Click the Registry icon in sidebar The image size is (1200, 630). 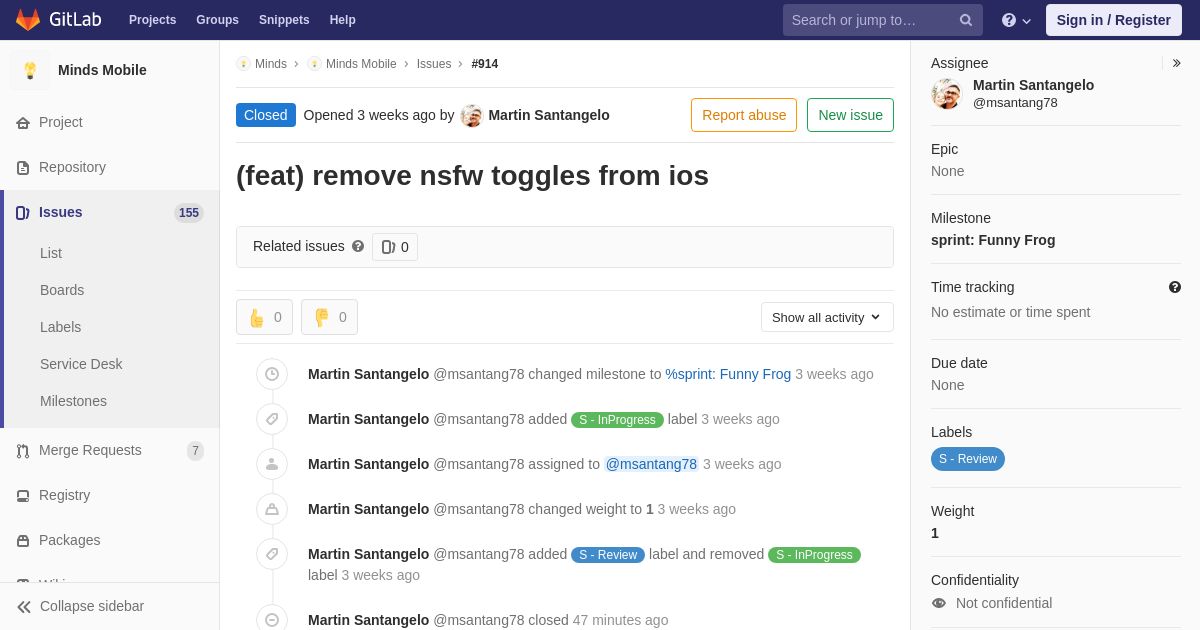point(23,496)
